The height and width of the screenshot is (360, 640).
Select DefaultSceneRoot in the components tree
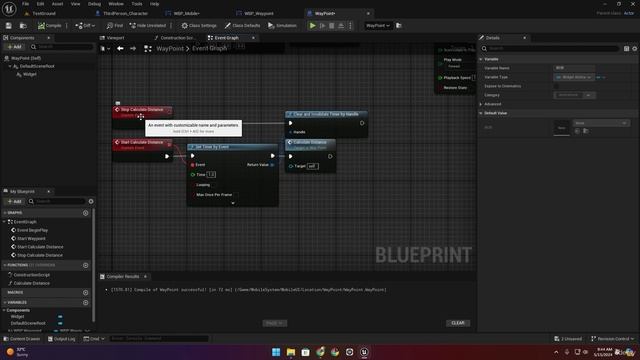[37, 66]
